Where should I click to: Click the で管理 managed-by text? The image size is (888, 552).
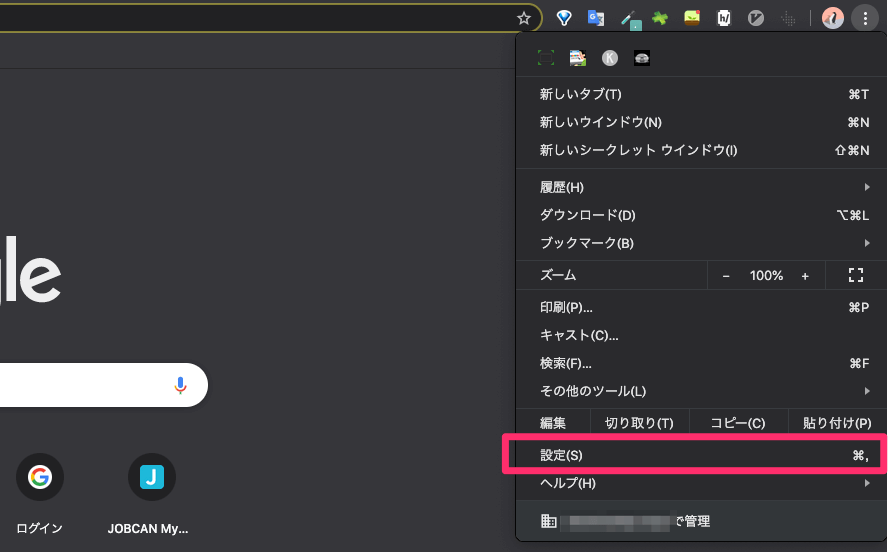pyautogui.click(x=693, y=521)
